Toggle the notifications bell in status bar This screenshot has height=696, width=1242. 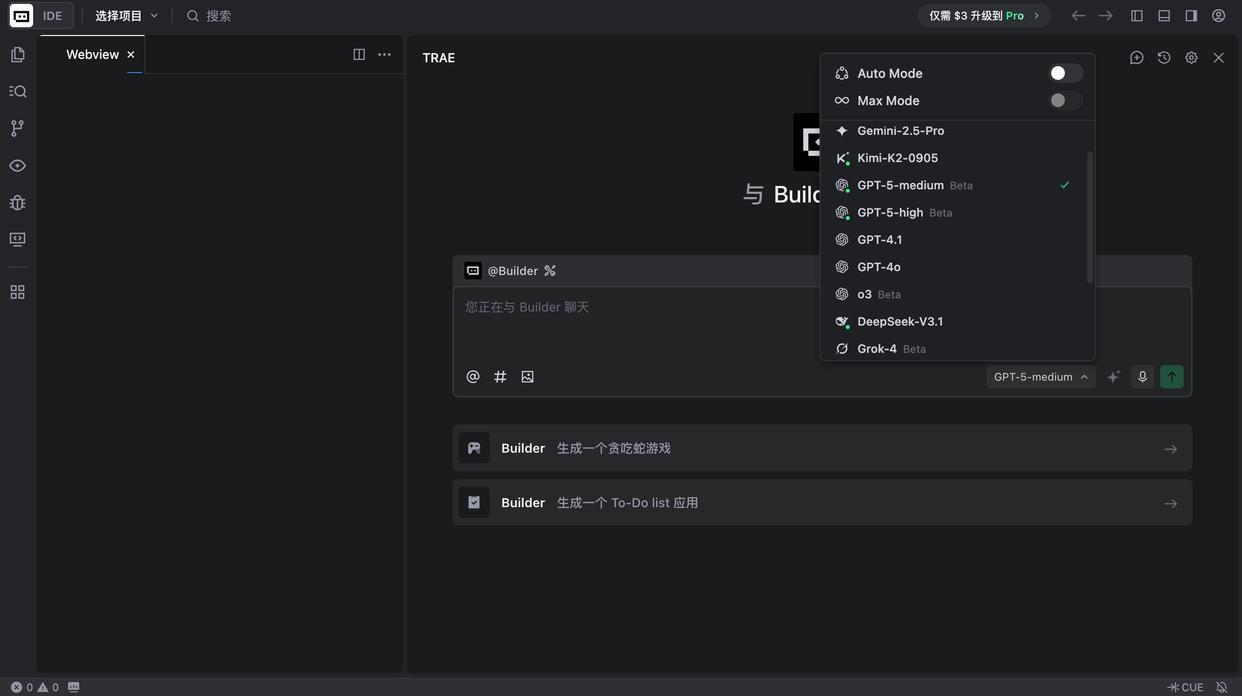tap(1221, 687)
